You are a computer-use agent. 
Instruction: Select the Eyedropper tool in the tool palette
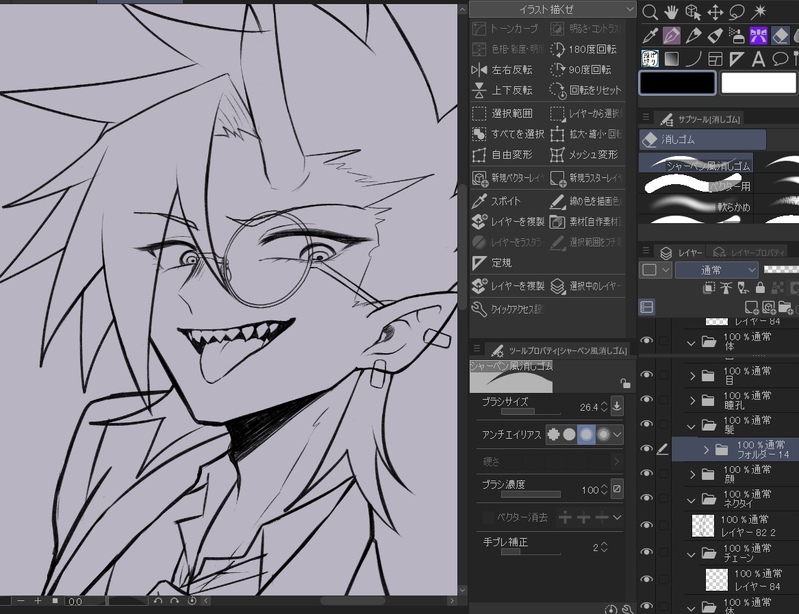(650, 36)
